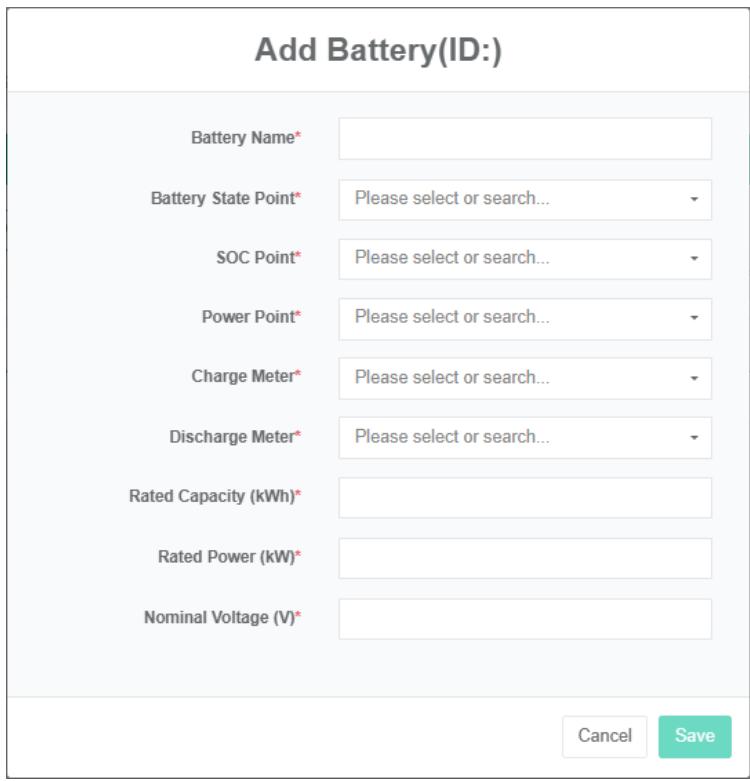Click the Charge Meter caret icon
Viewport: 750px width, 781px height.
(694, 378)
